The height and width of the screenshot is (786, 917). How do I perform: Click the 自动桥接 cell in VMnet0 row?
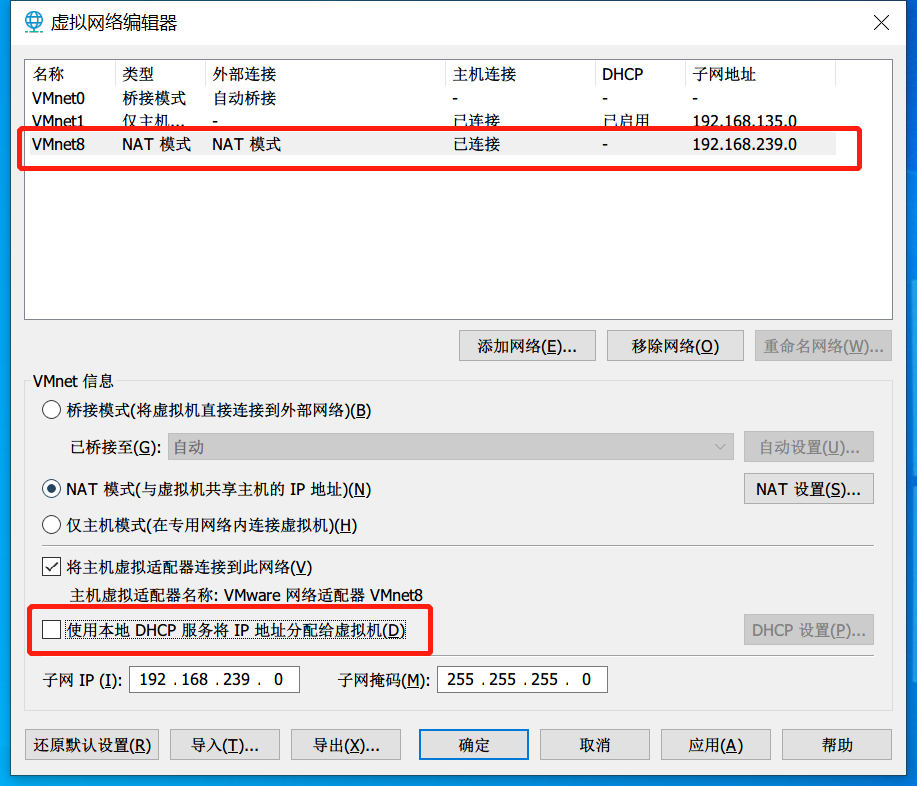(244, 98)
